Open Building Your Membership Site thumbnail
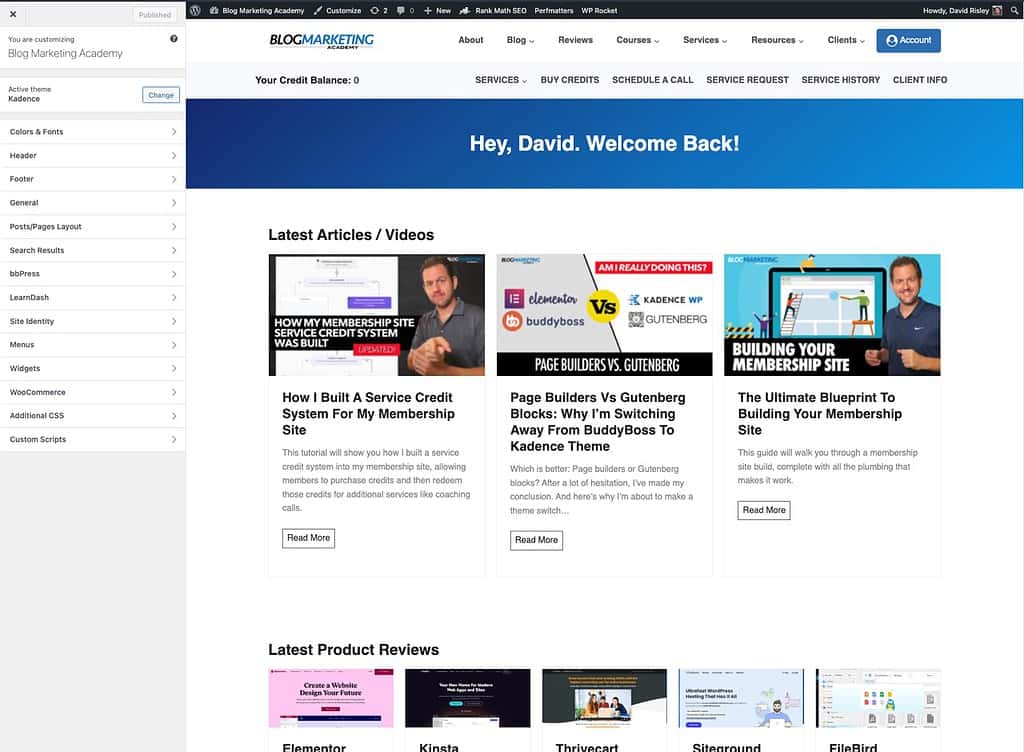This screenshot has height=752, width=1024. point(832,315)
